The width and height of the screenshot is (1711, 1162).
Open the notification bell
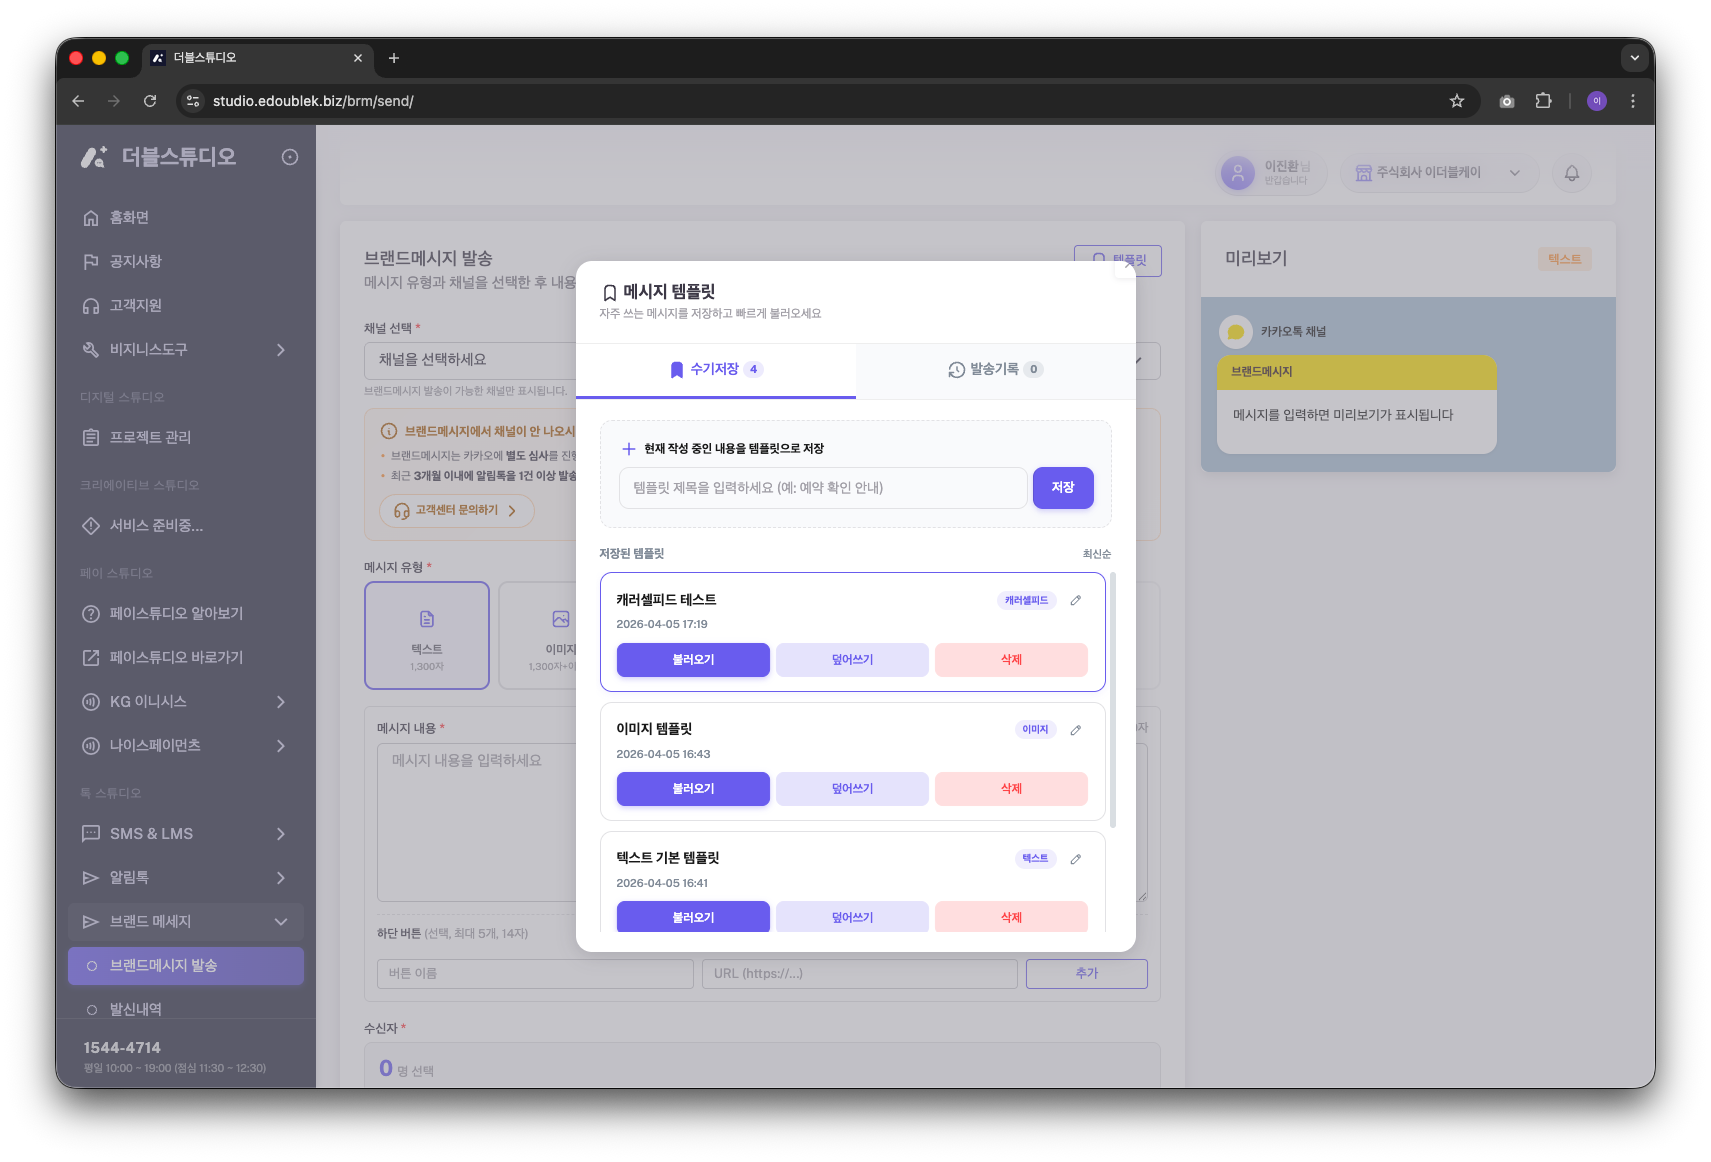1572,173
